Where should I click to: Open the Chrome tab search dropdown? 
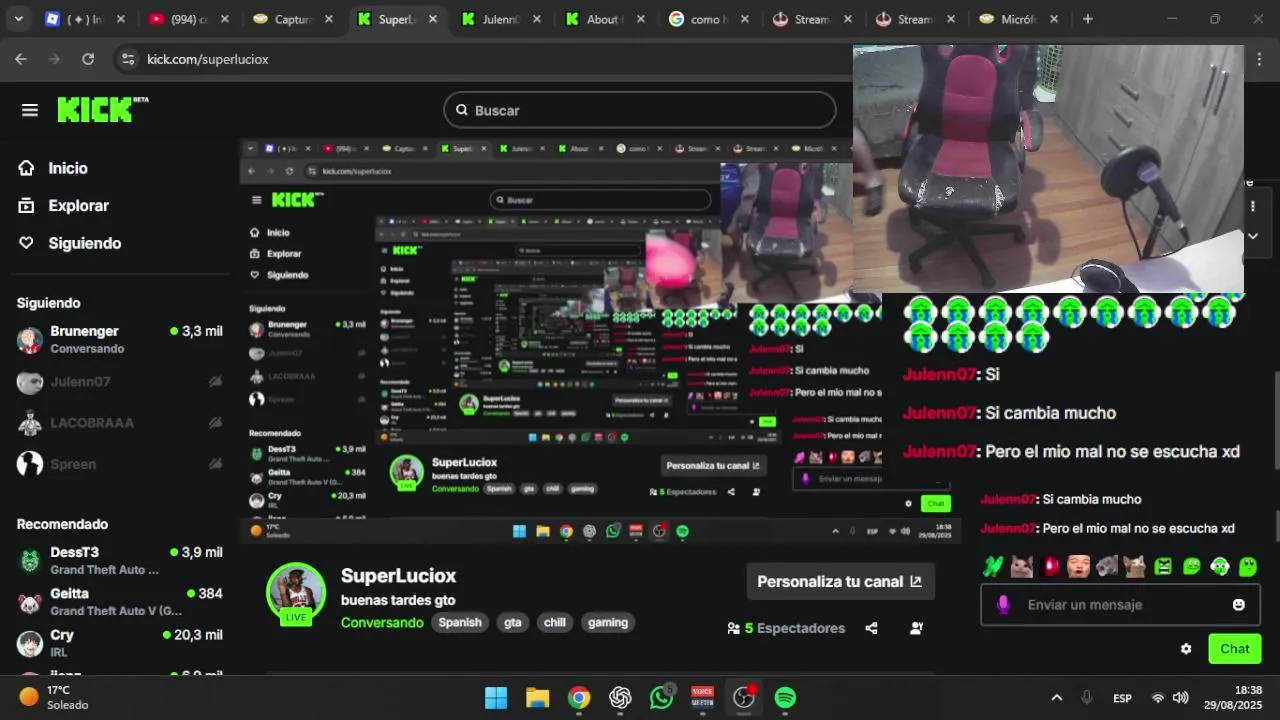tap(19, 19)
